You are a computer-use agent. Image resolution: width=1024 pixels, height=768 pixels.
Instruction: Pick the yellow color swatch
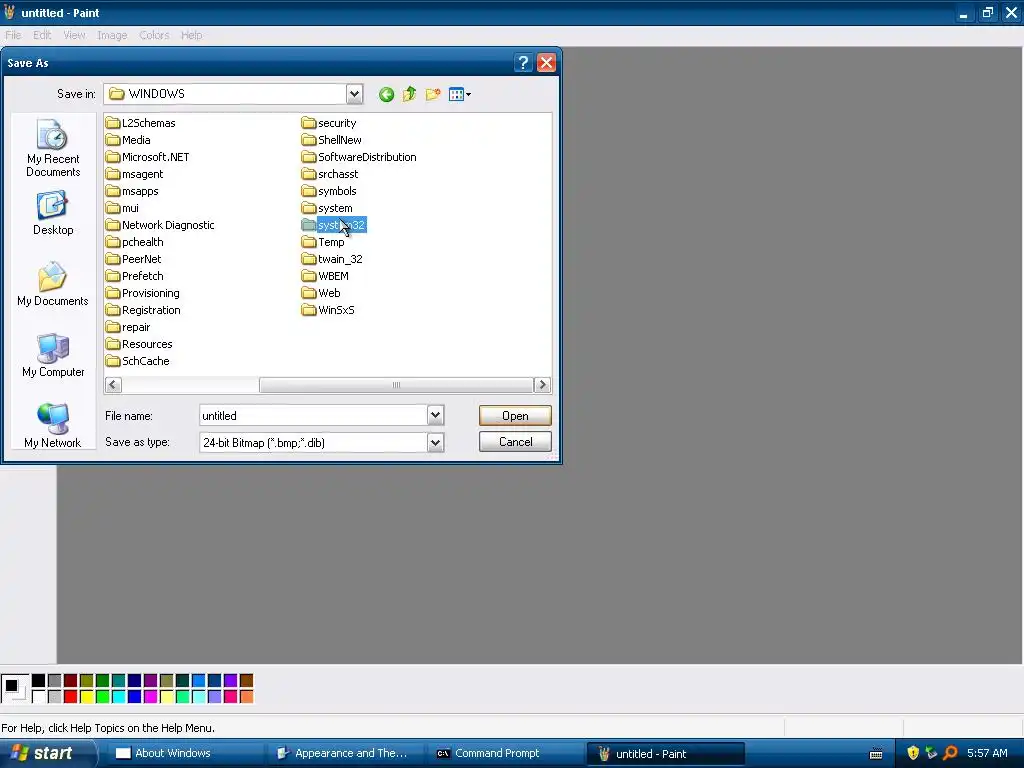click(87, 697)
